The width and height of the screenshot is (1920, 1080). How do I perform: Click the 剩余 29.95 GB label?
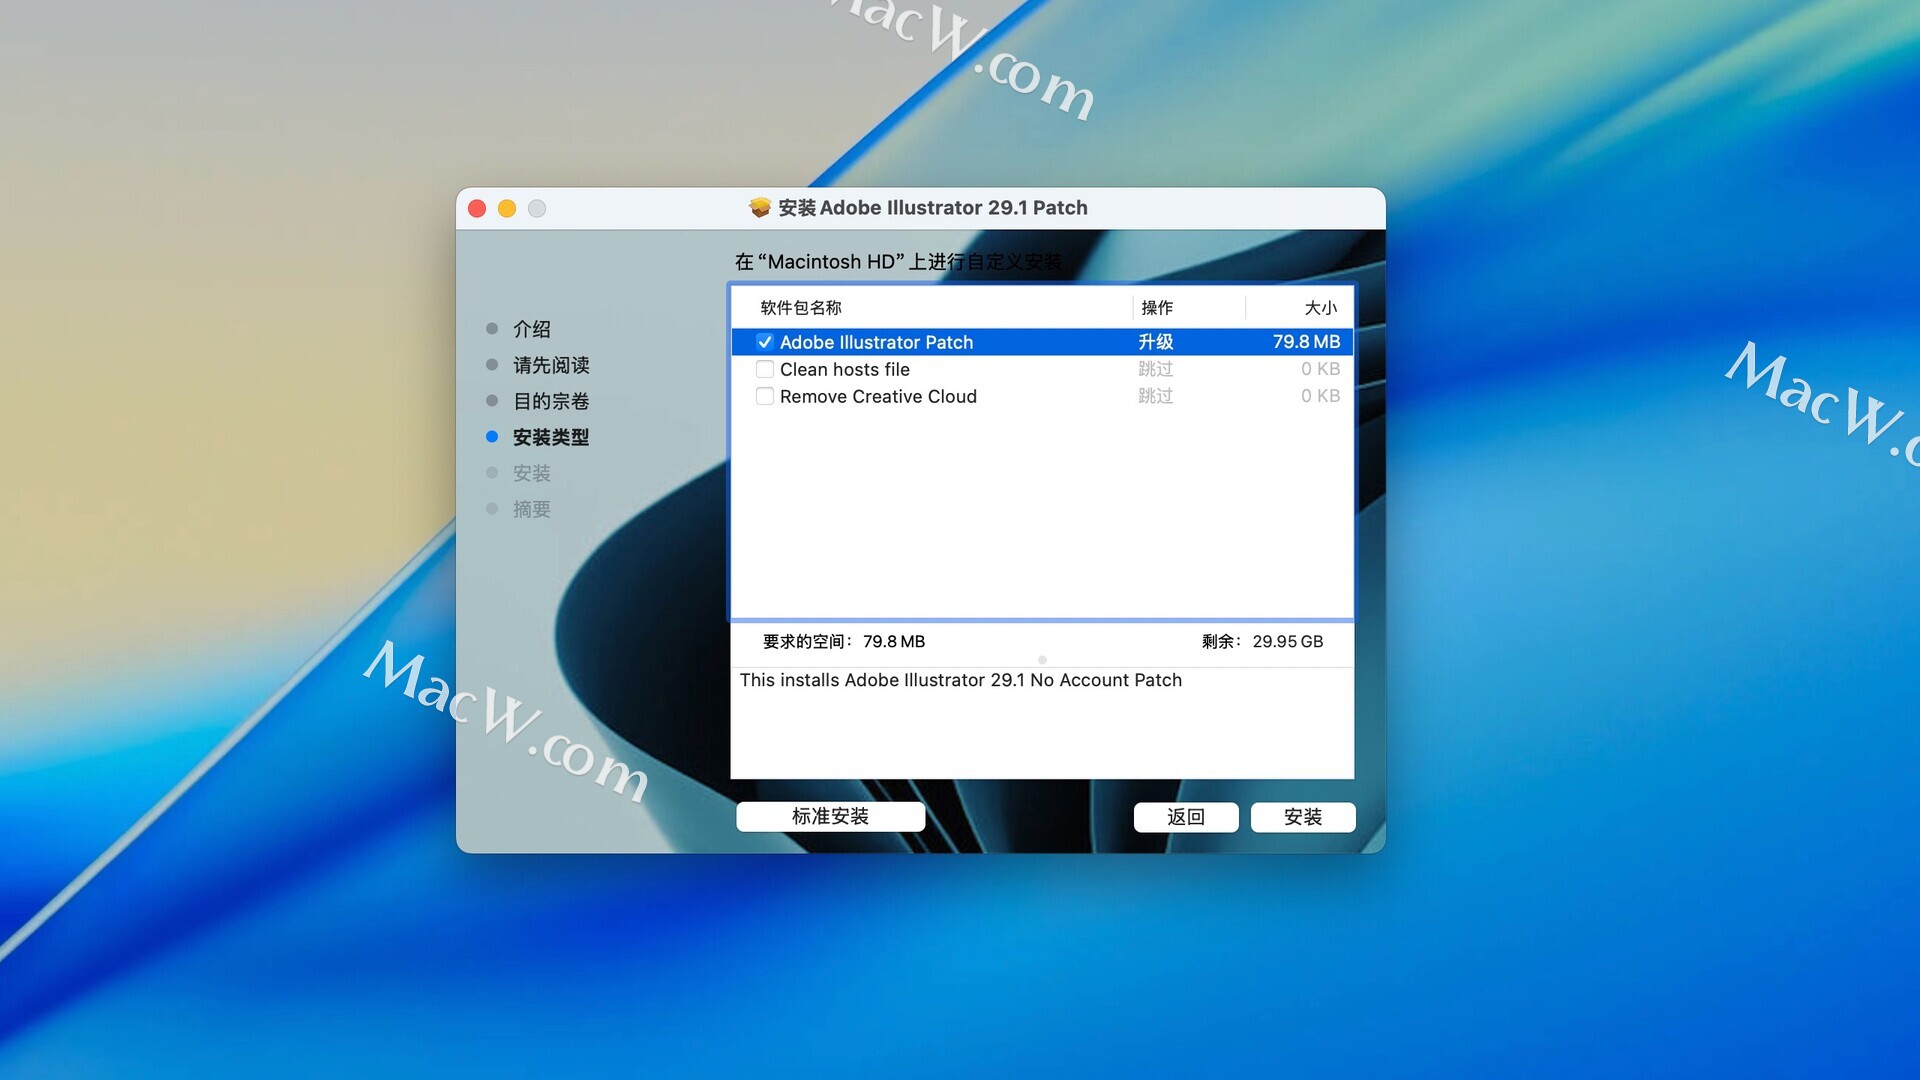click(x=1262, y=642)
